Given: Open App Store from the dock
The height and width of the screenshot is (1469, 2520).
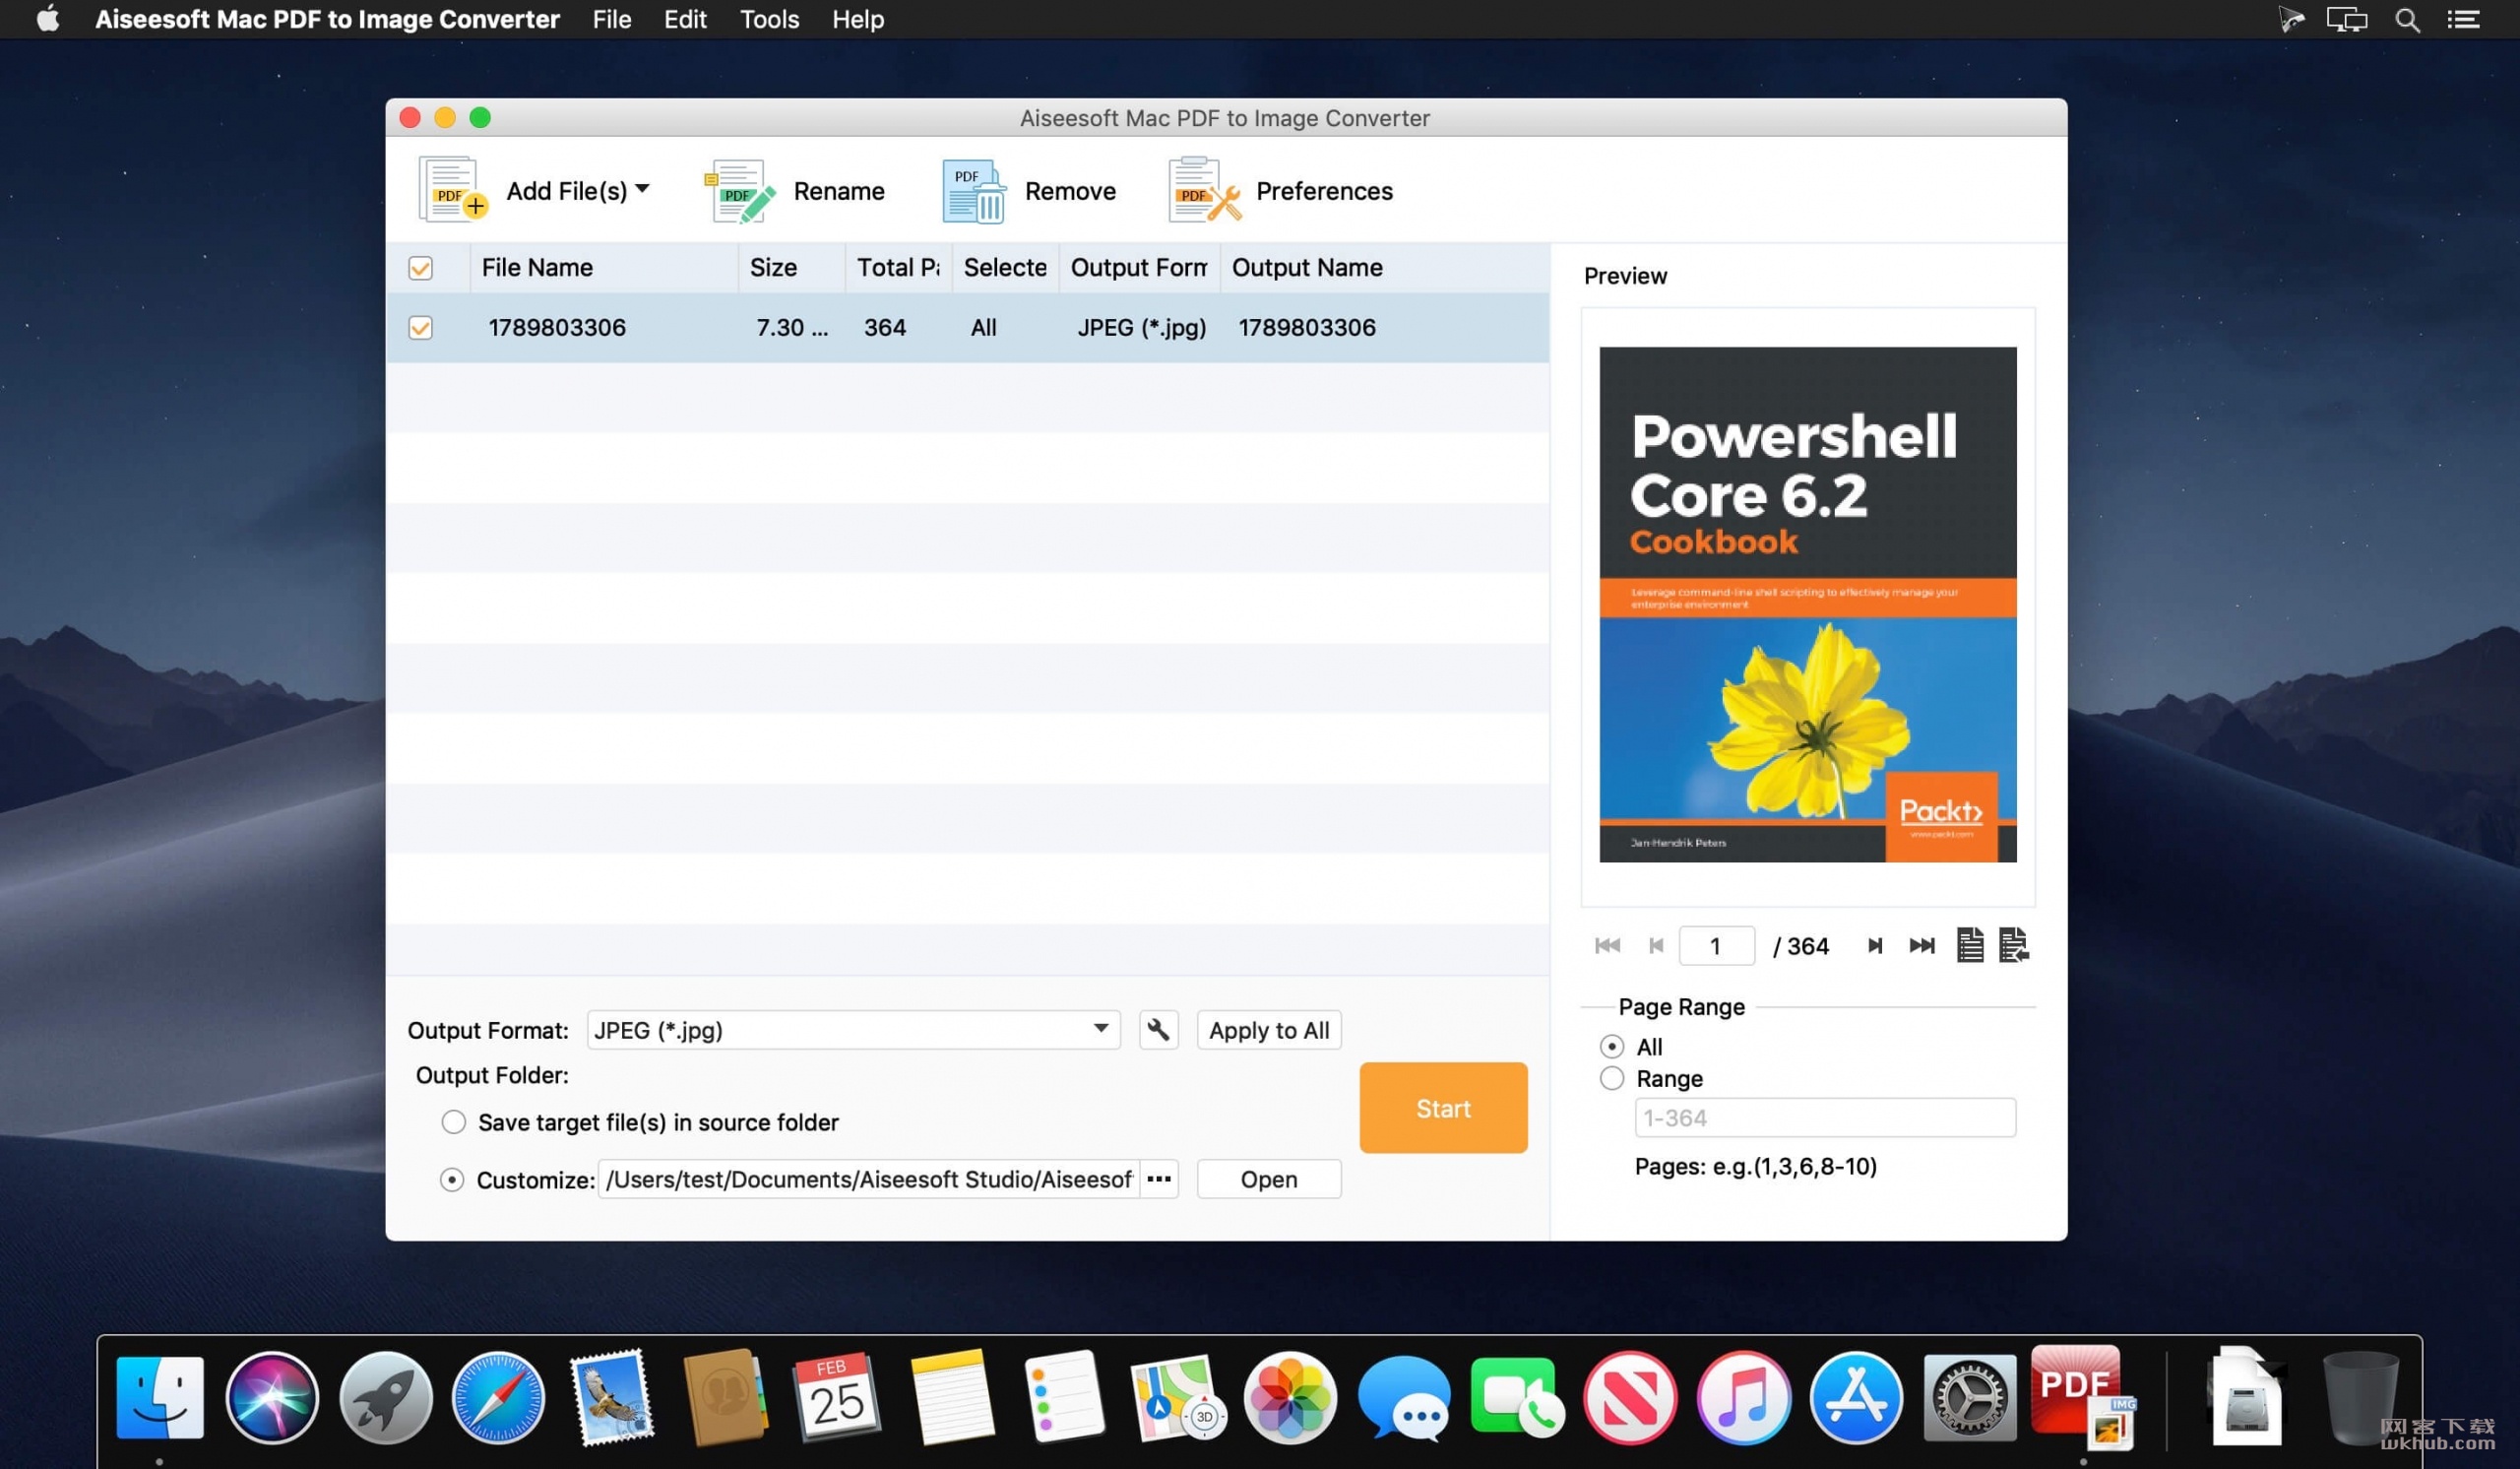Looking at the screenshot, I should point(1856,1397).
